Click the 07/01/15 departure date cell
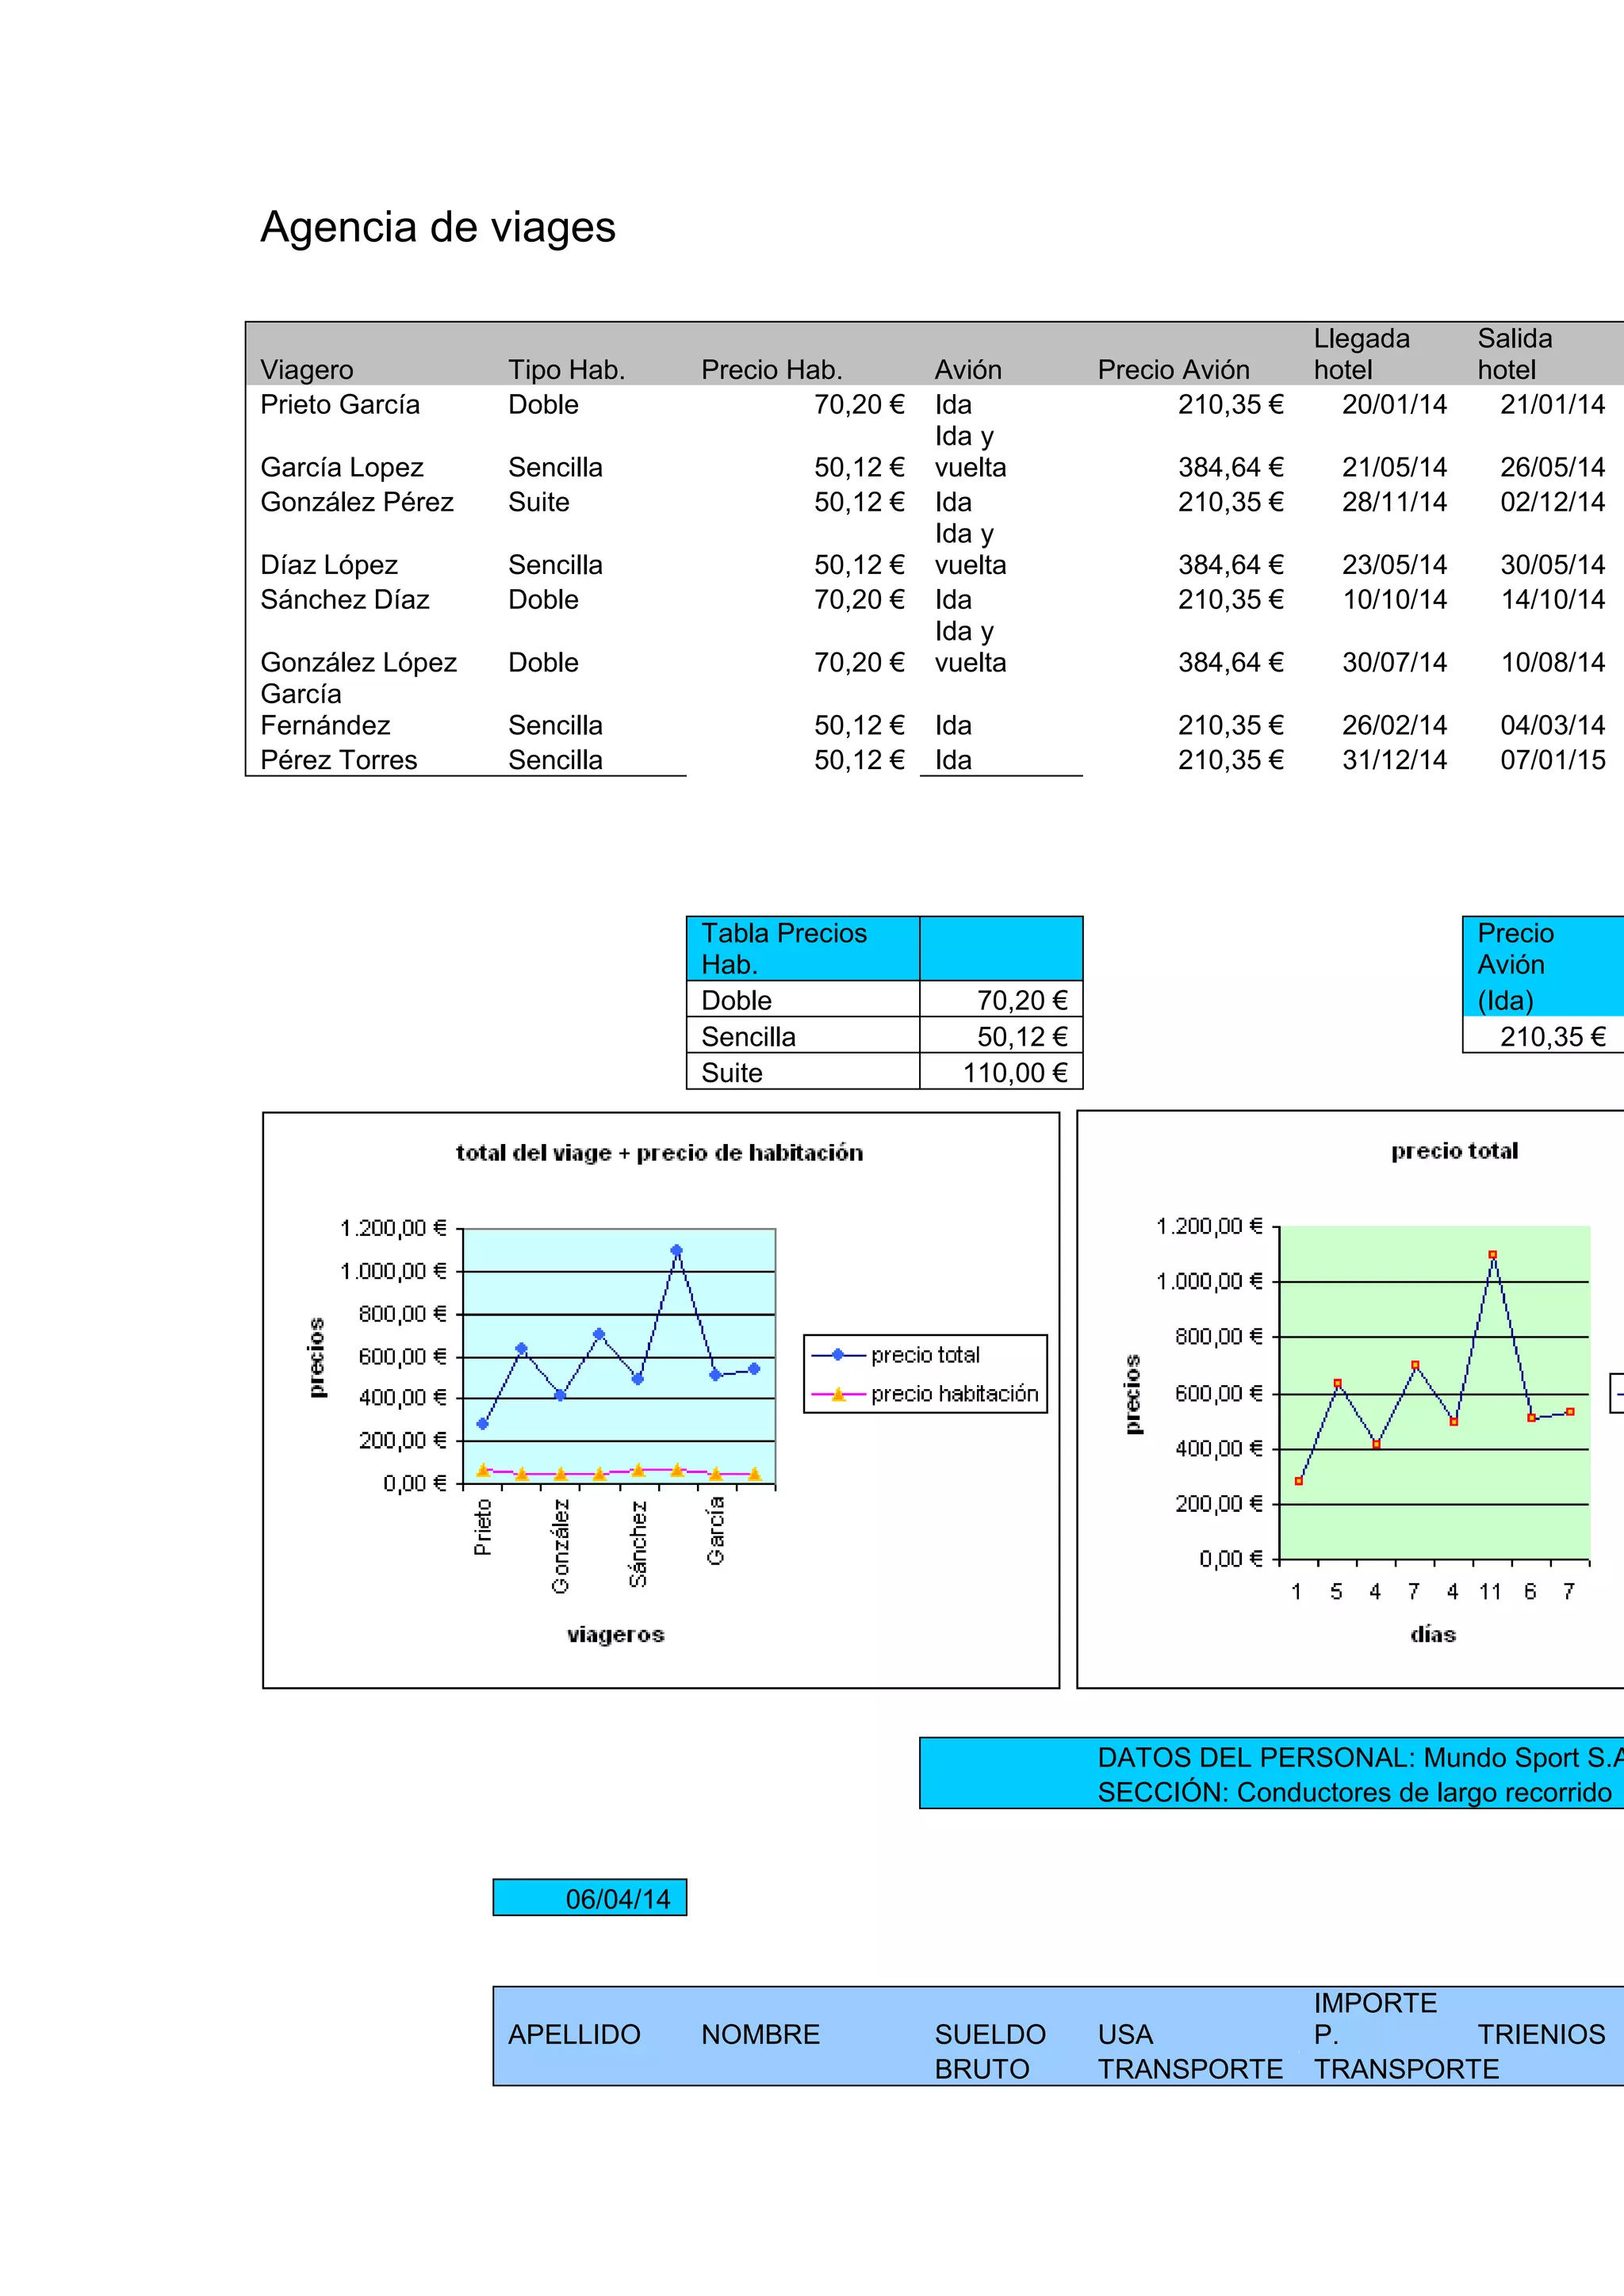Image resolution: width=1624 pixels, height=2296 pixels. (x=1552, y=760)
